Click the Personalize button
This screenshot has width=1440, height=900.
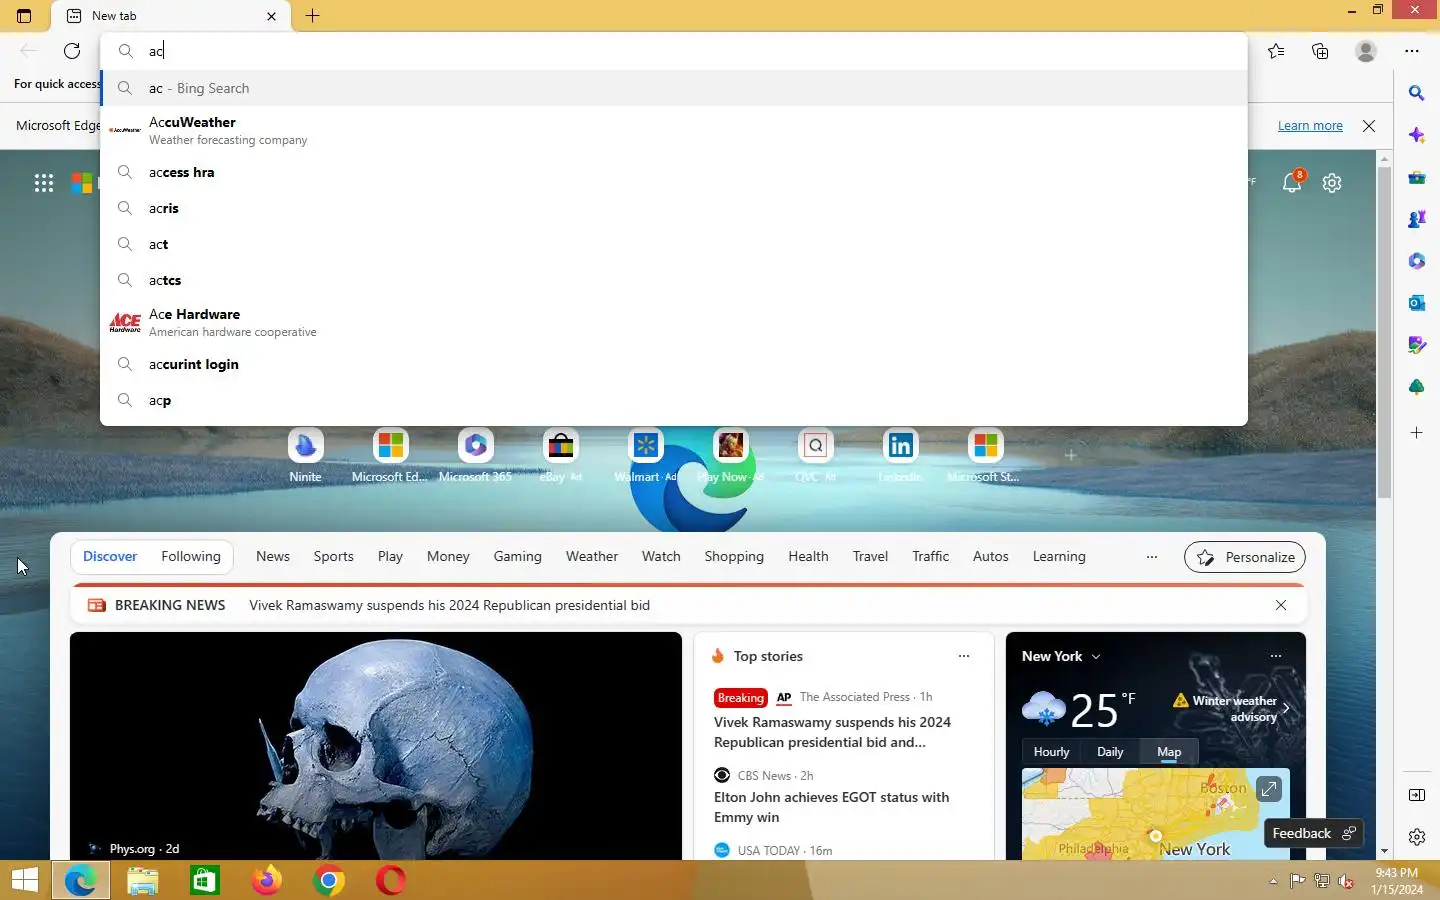[1246, 557]
